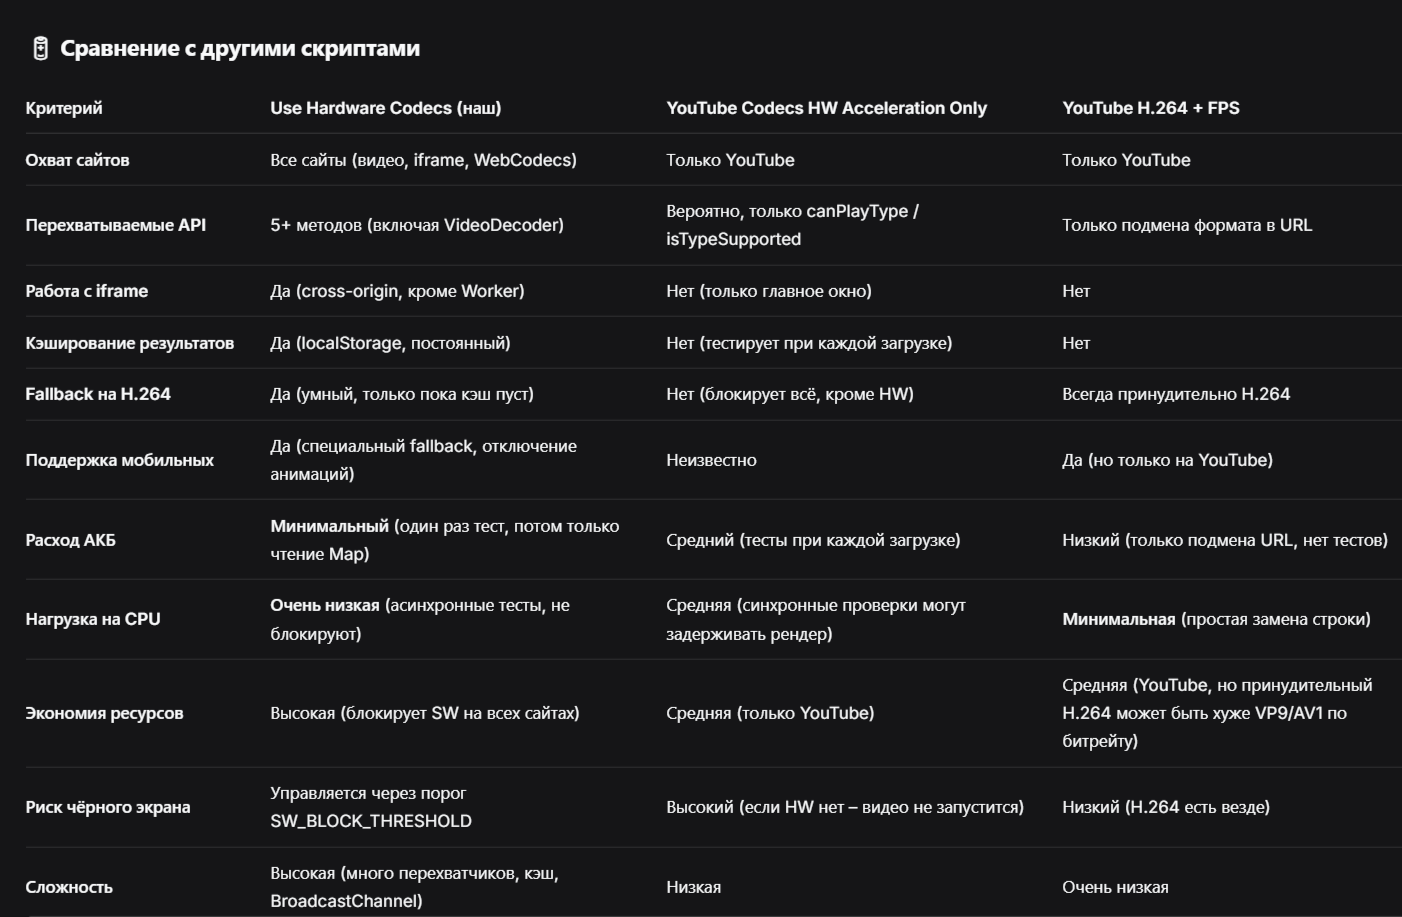Click the 'Риск чёрного экрана' row label

pos(108,807)
